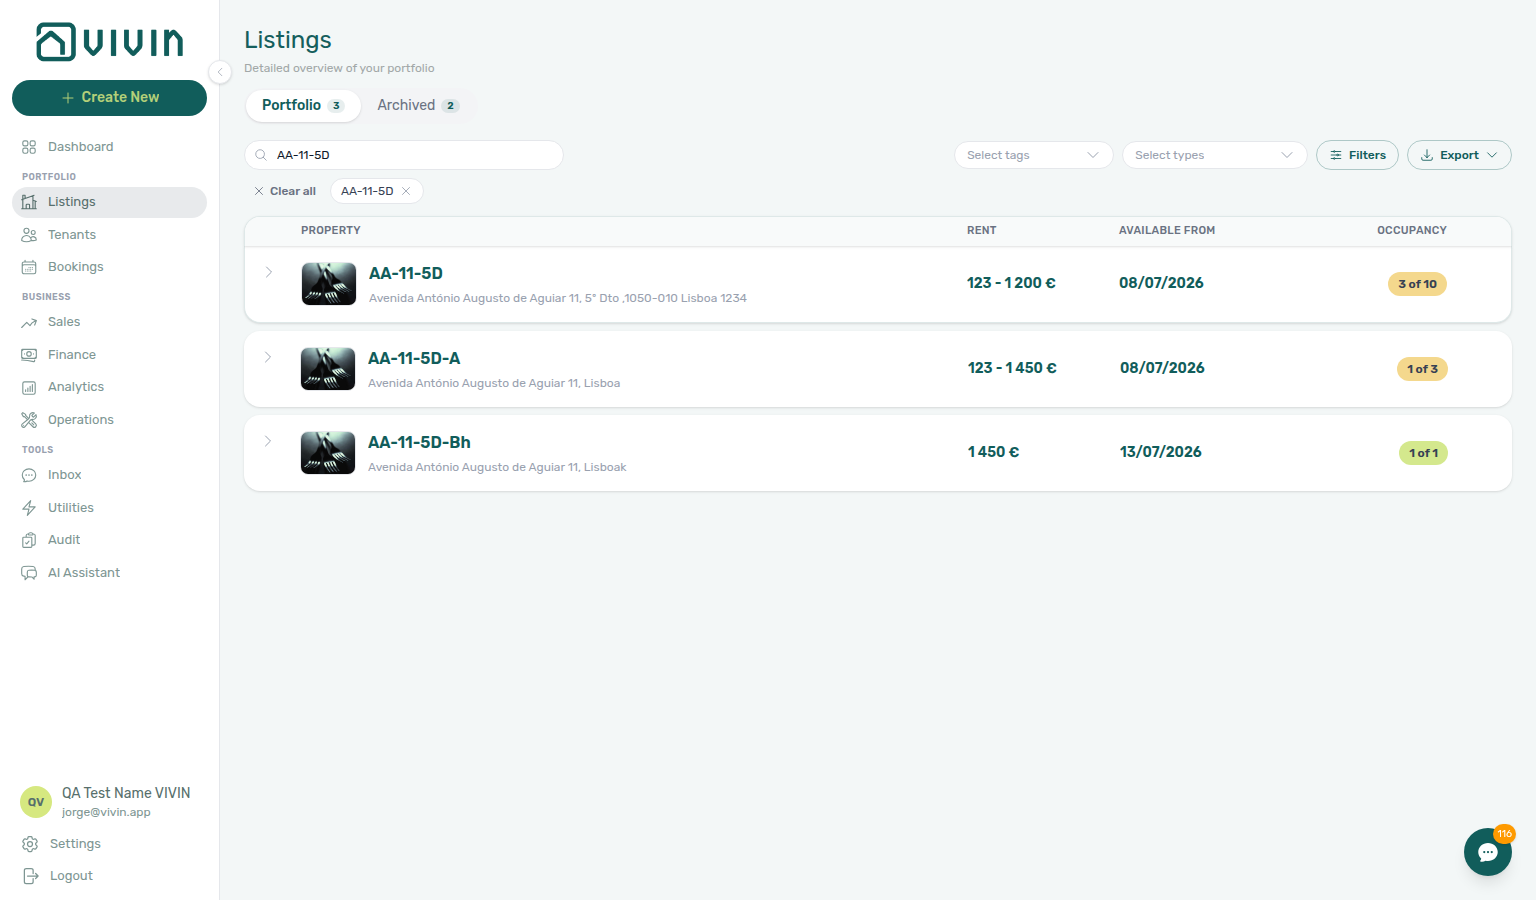
Task: Click the 08/07/2026 date in AA-11-5D-A row
Action: pyautogui.click(x=1162, y=368)
